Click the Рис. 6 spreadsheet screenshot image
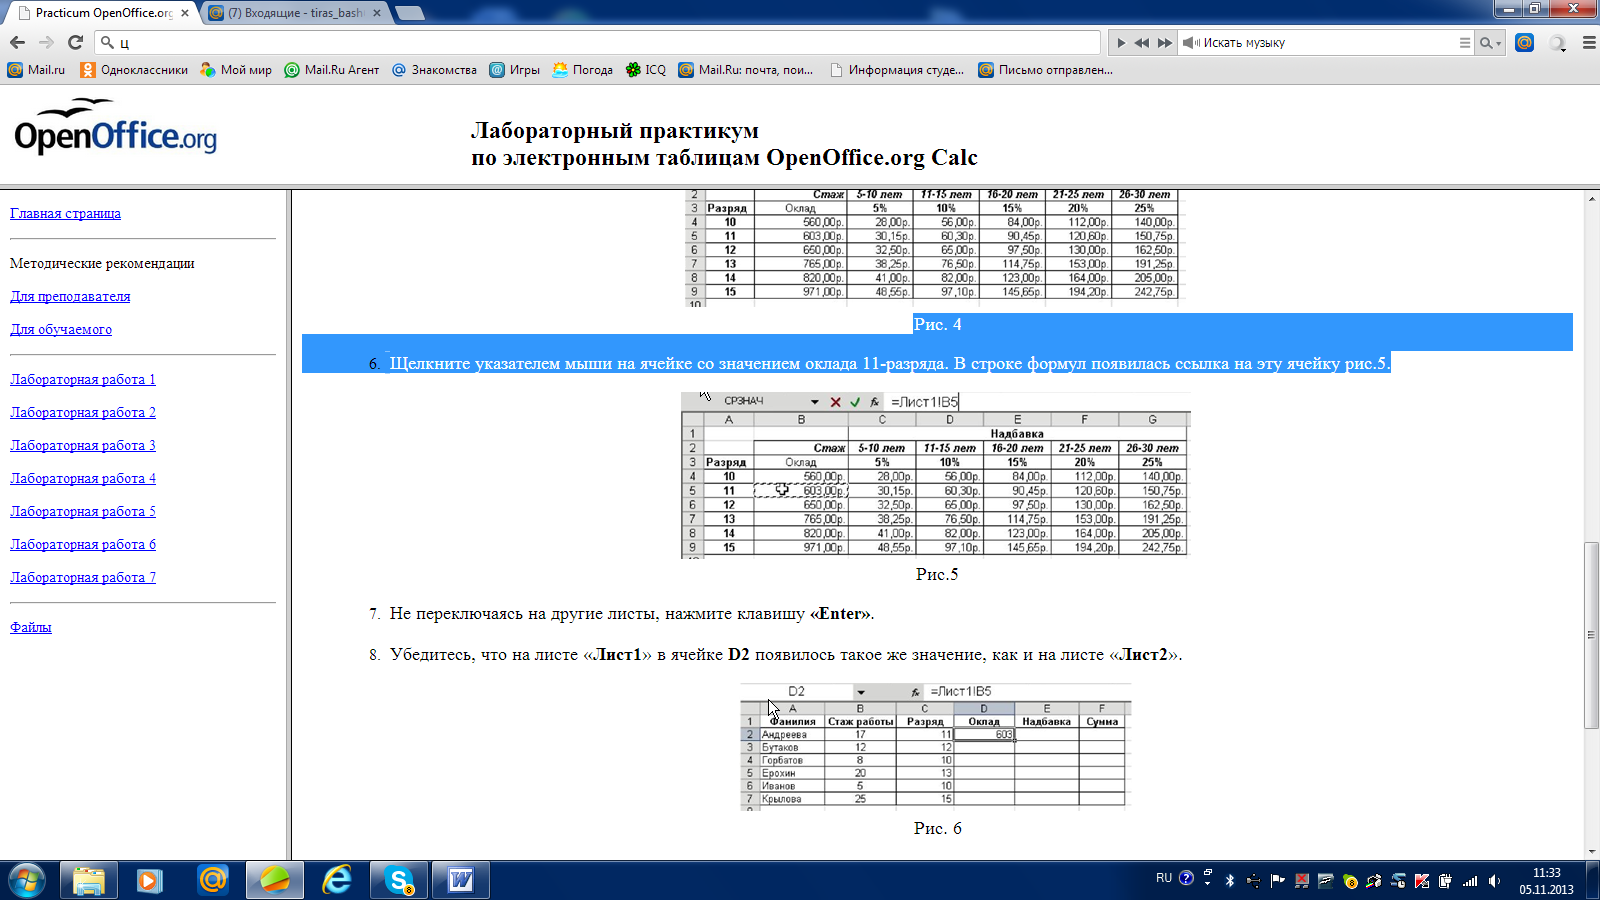1600x900 pixels. [935, 746]
